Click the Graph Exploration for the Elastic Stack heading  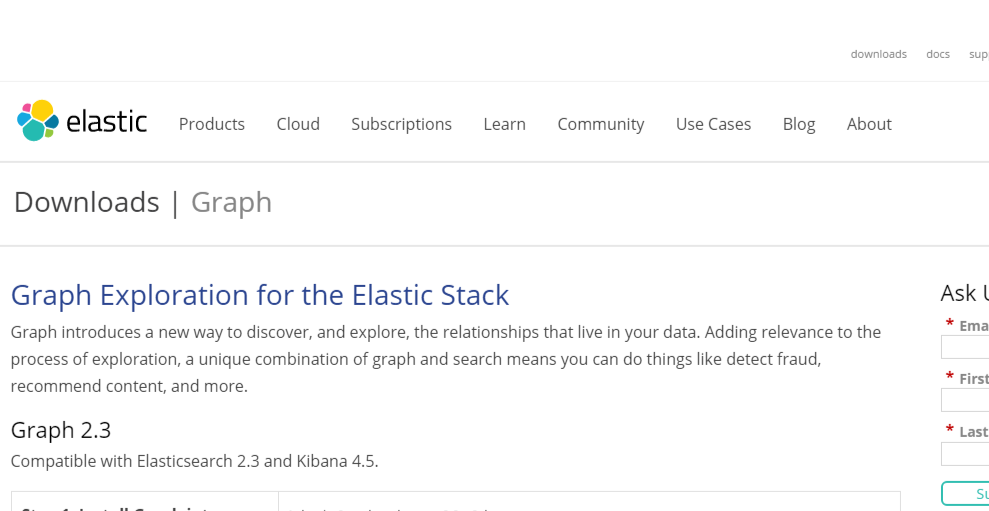(259, 295)
